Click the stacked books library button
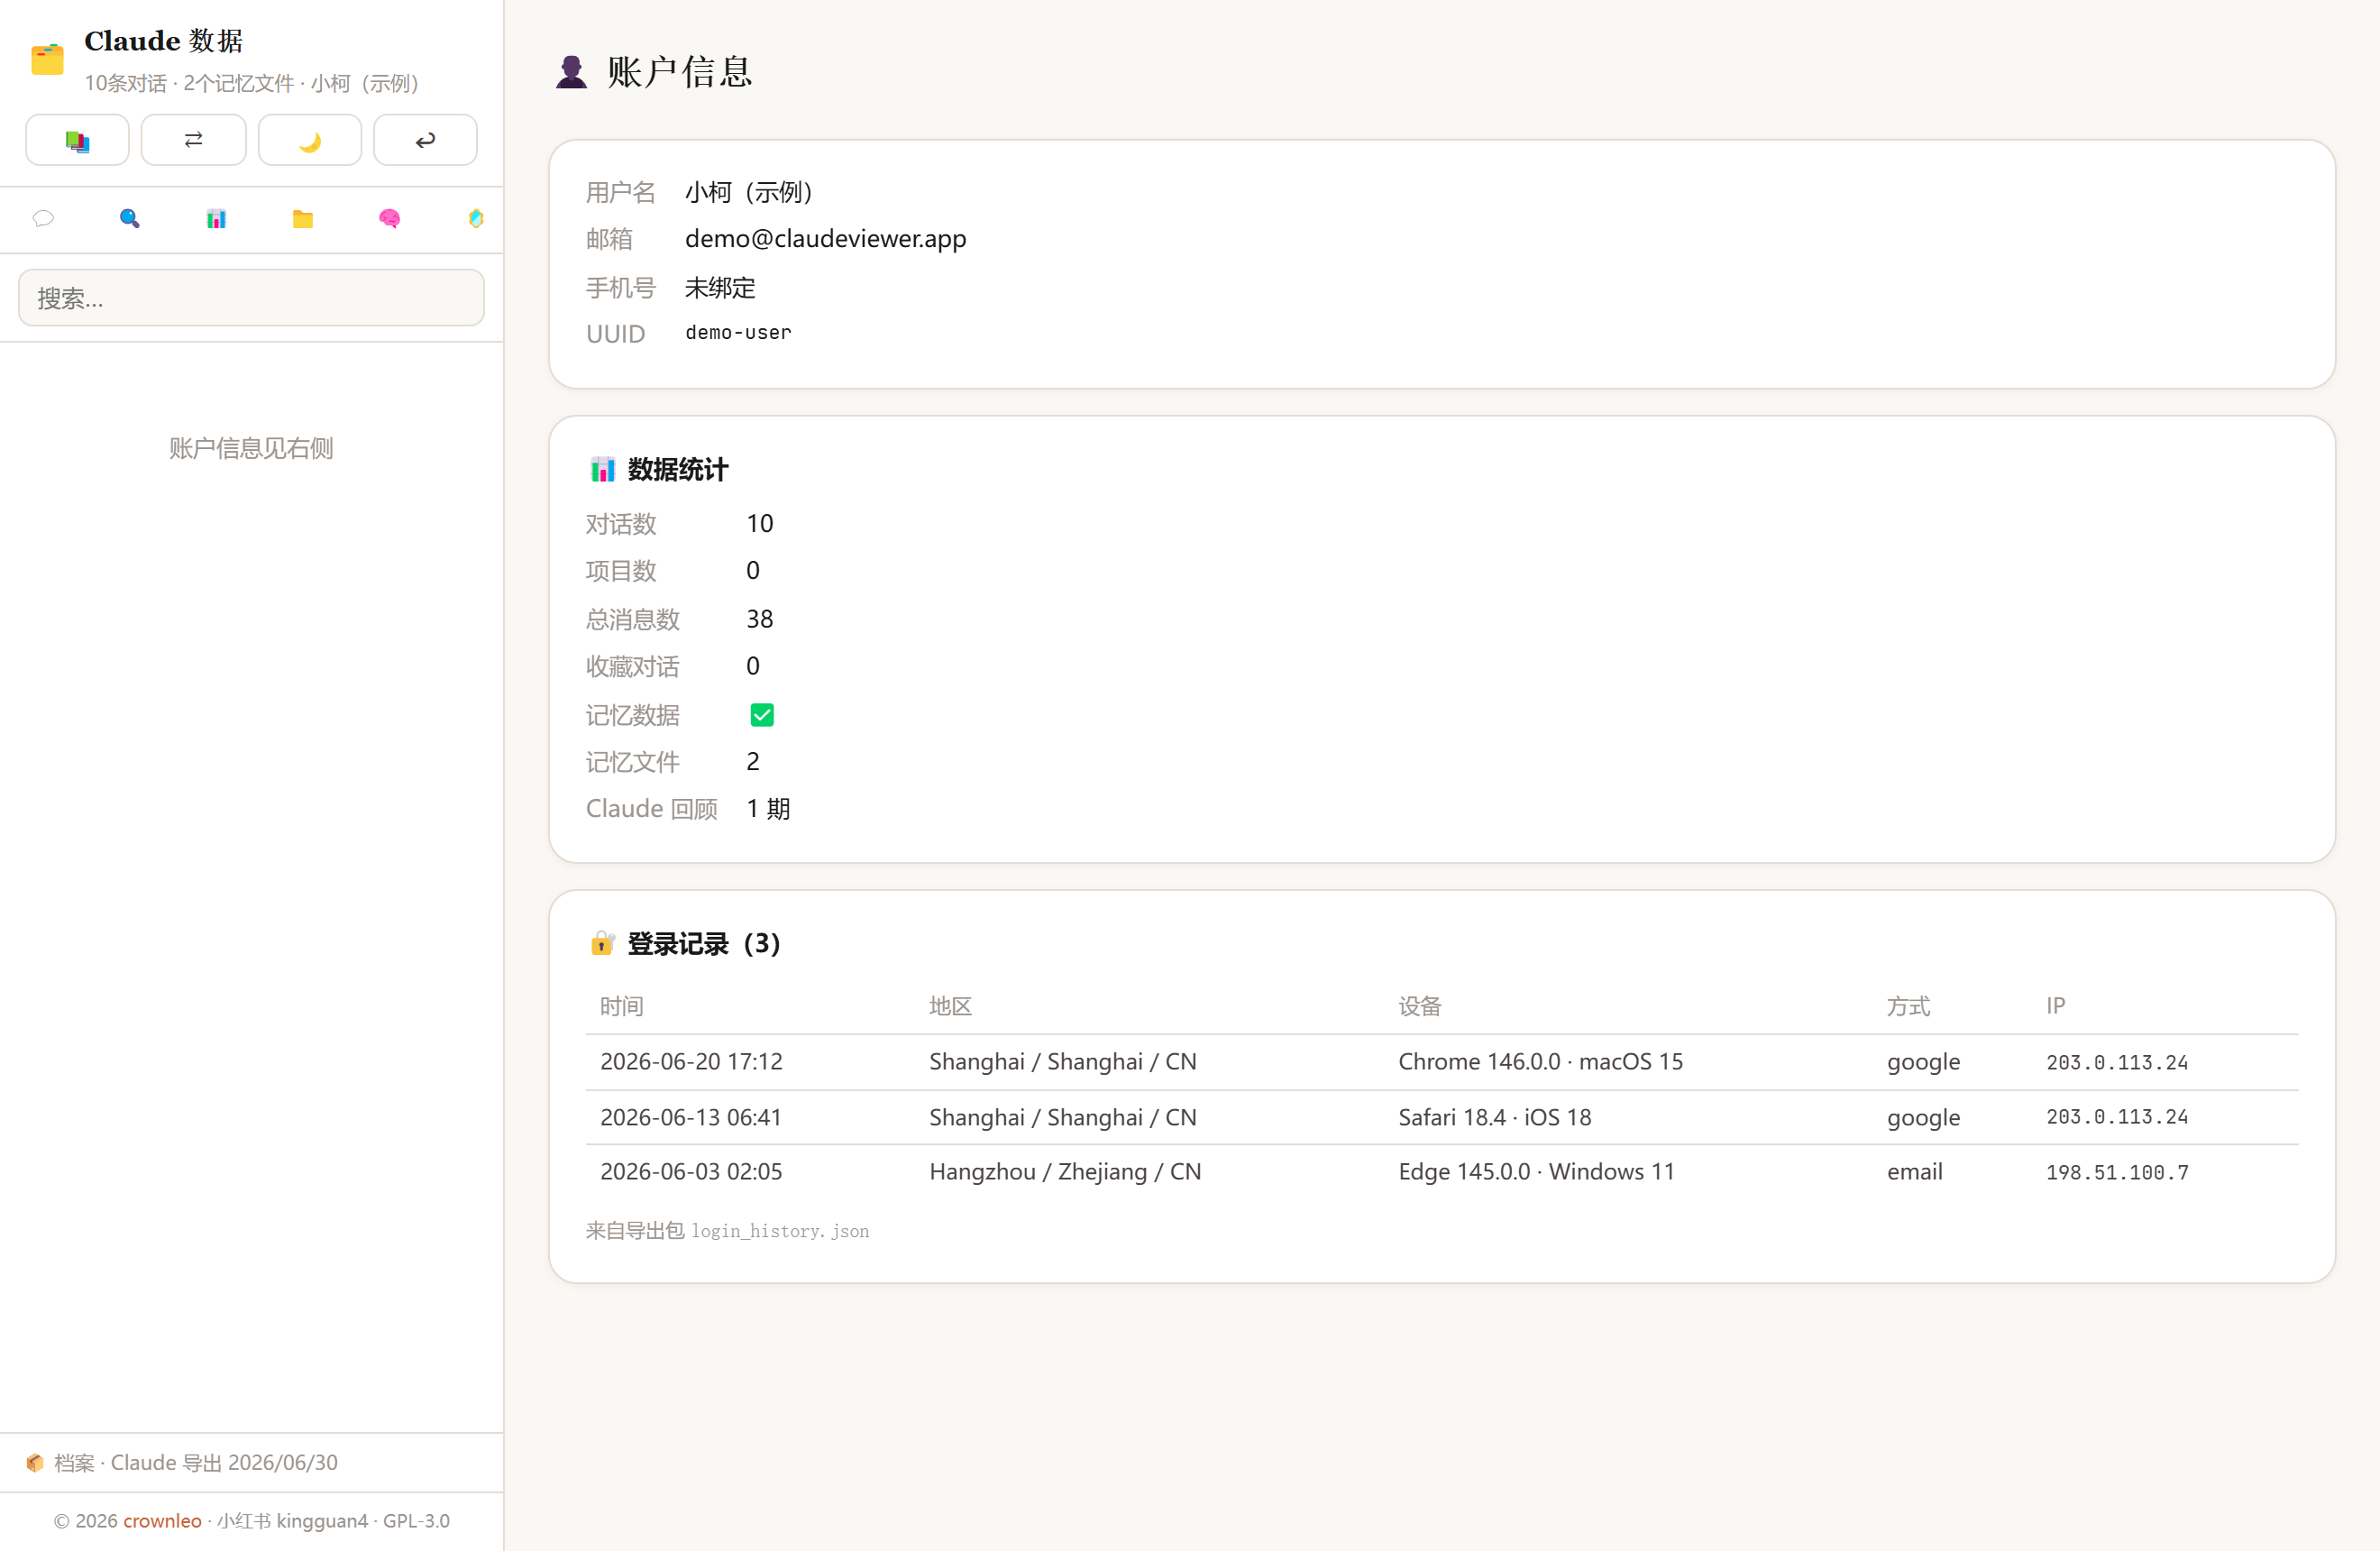 pos(77,140)
